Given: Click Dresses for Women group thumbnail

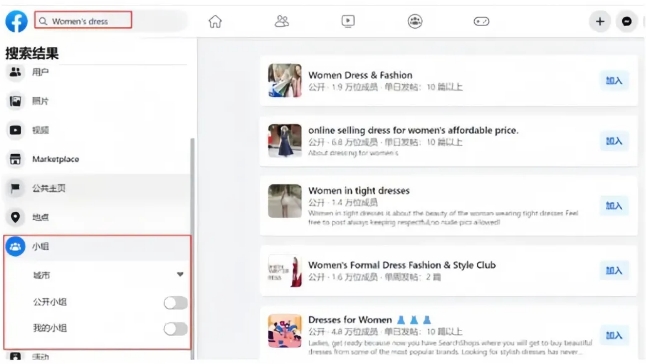Looking at the screenshot, I should coord(285,331).
